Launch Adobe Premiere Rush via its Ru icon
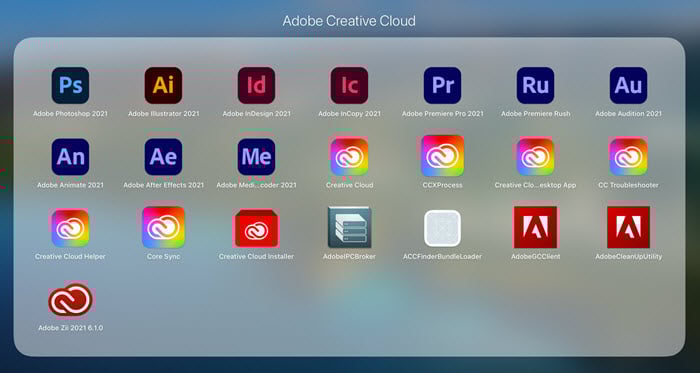This screenshot has height=373, width=700. point(535,85)
